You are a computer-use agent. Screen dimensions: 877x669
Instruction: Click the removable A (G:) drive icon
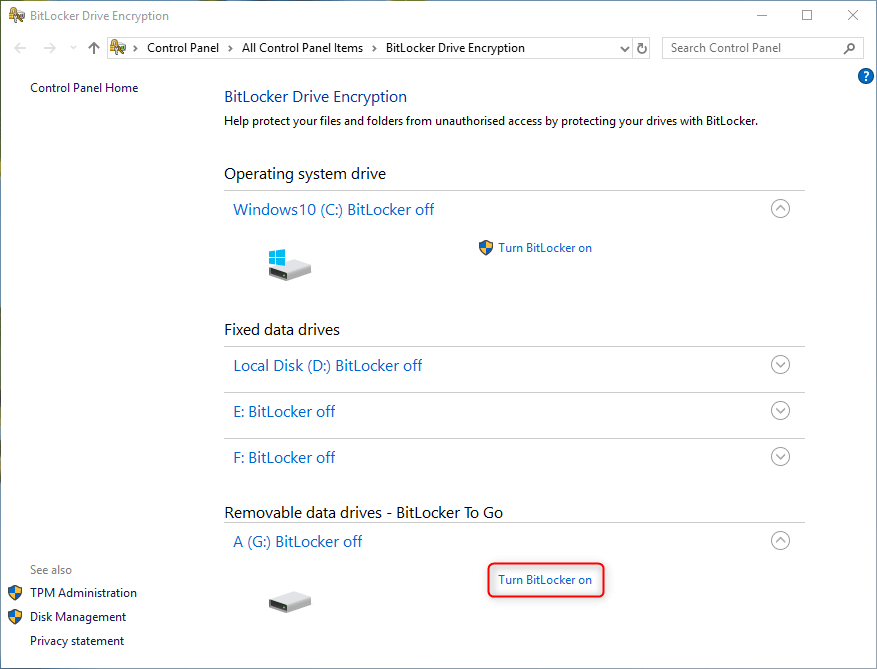click(289, 601)
